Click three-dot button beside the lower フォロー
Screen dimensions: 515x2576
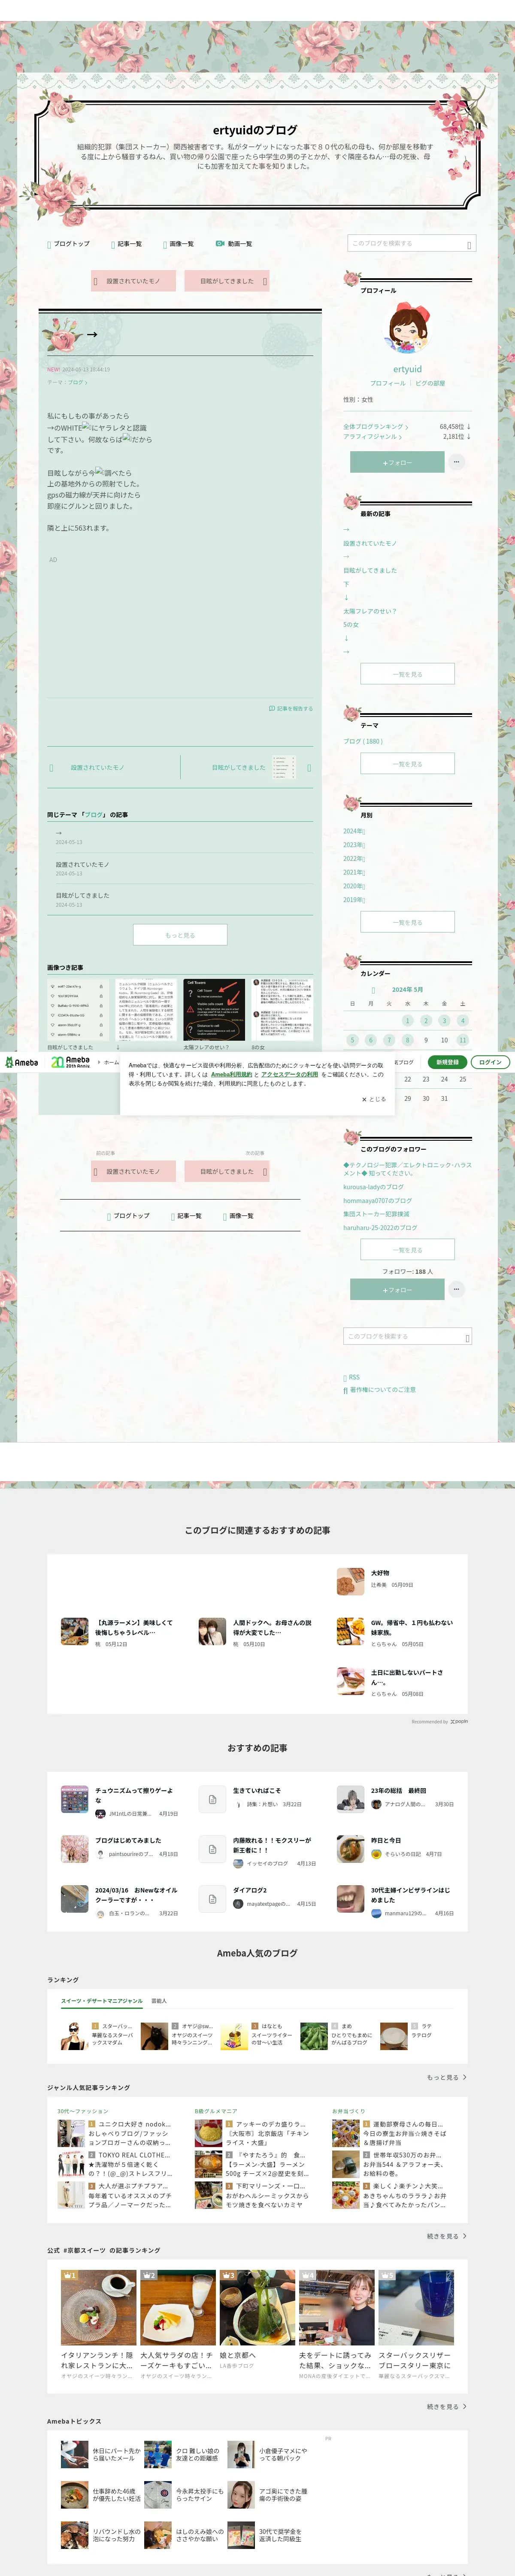pos(456,1289)
